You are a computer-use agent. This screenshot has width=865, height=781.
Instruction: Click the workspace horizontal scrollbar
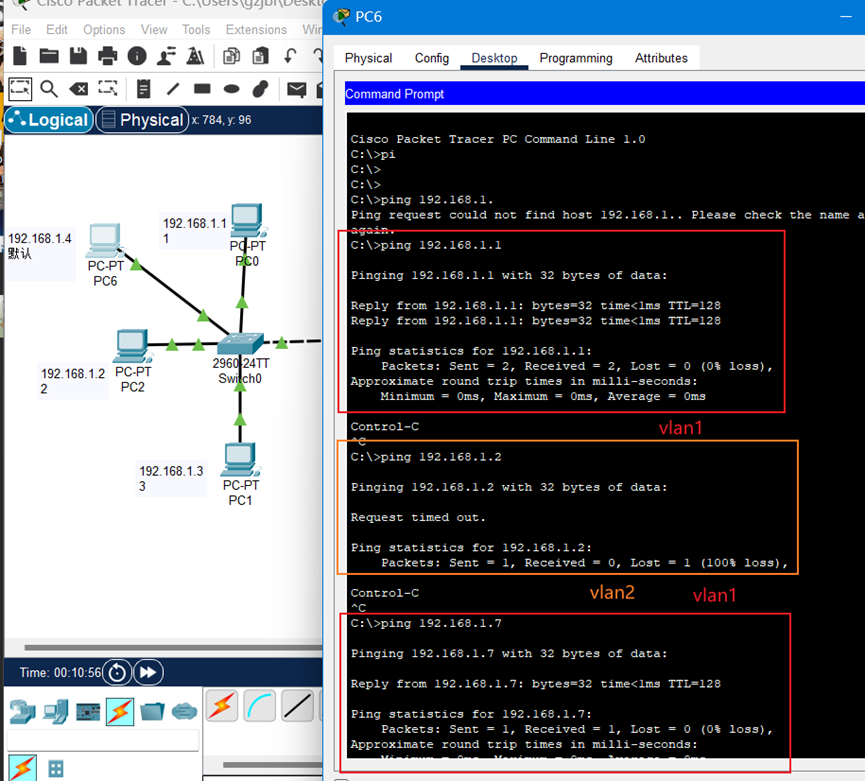(173, 647)
